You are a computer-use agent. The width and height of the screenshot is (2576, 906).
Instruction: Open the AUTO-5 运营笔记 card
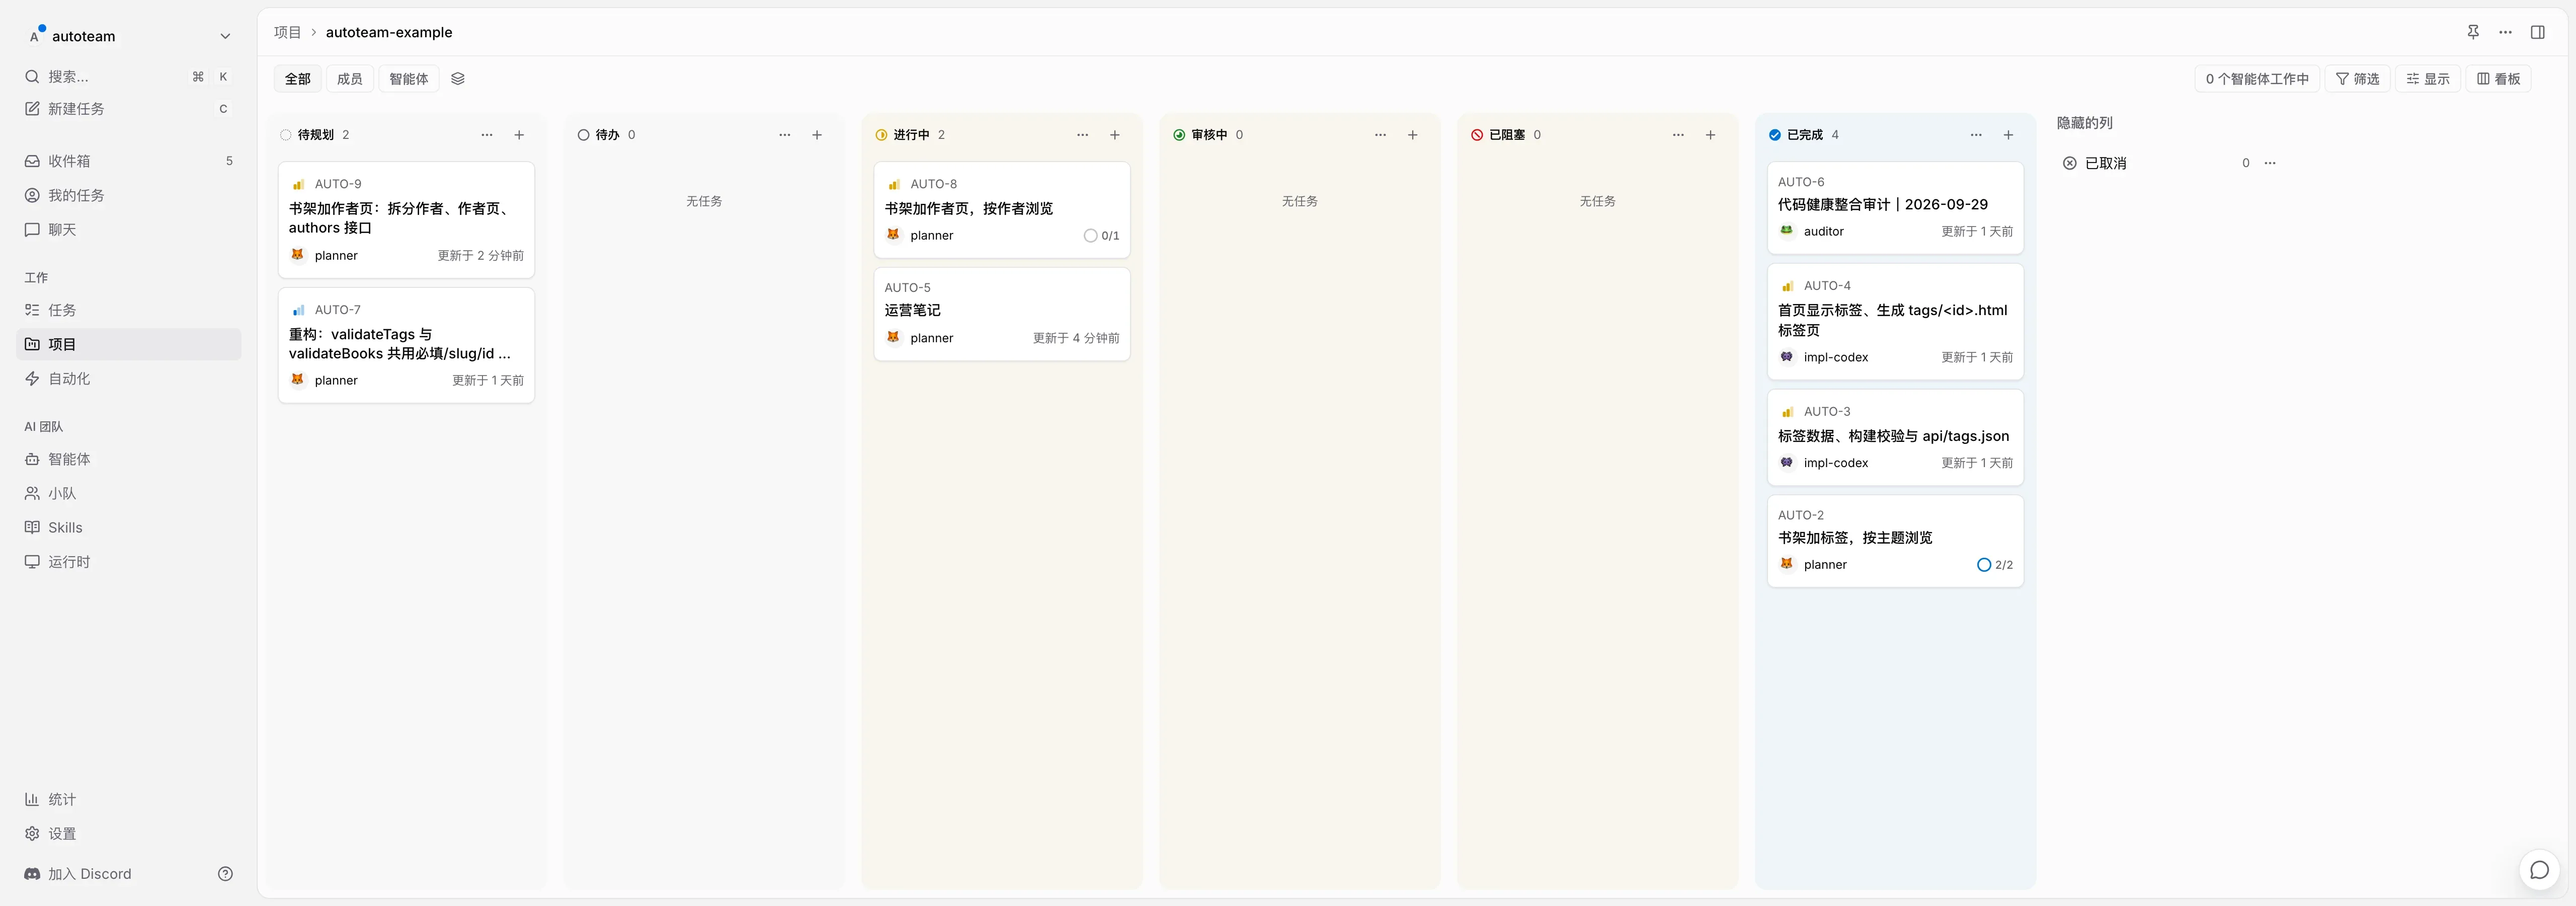point(1002,314)
